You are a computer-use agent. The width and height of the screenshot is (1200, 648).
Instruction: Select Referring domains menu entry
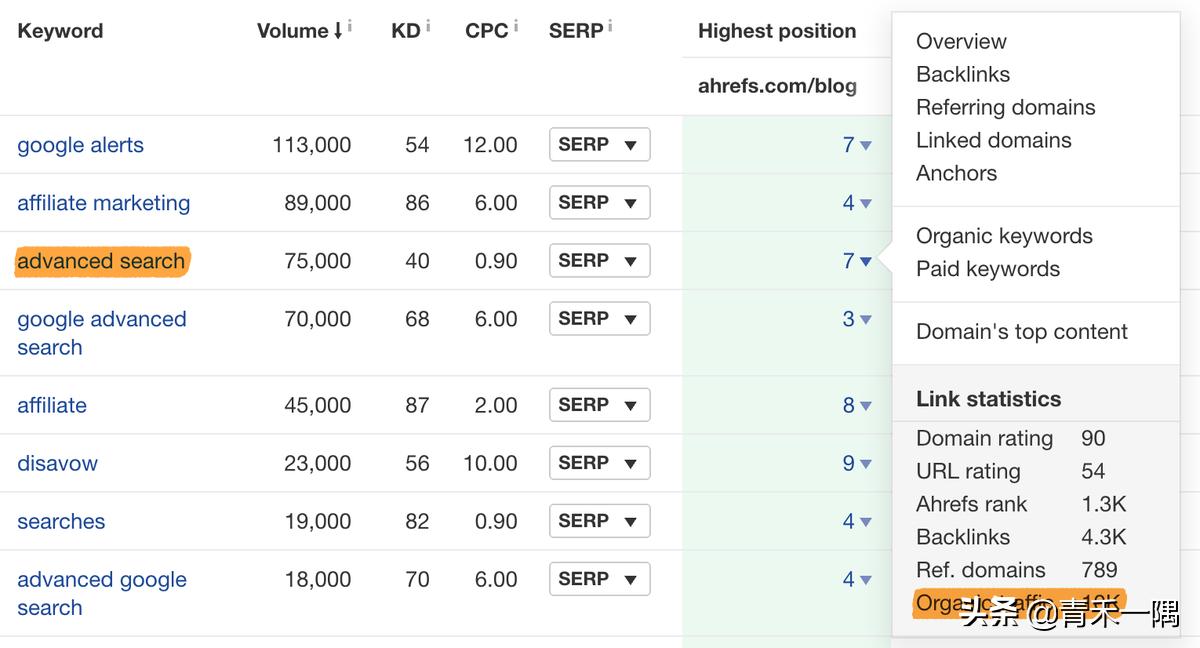pos(1005,107)
